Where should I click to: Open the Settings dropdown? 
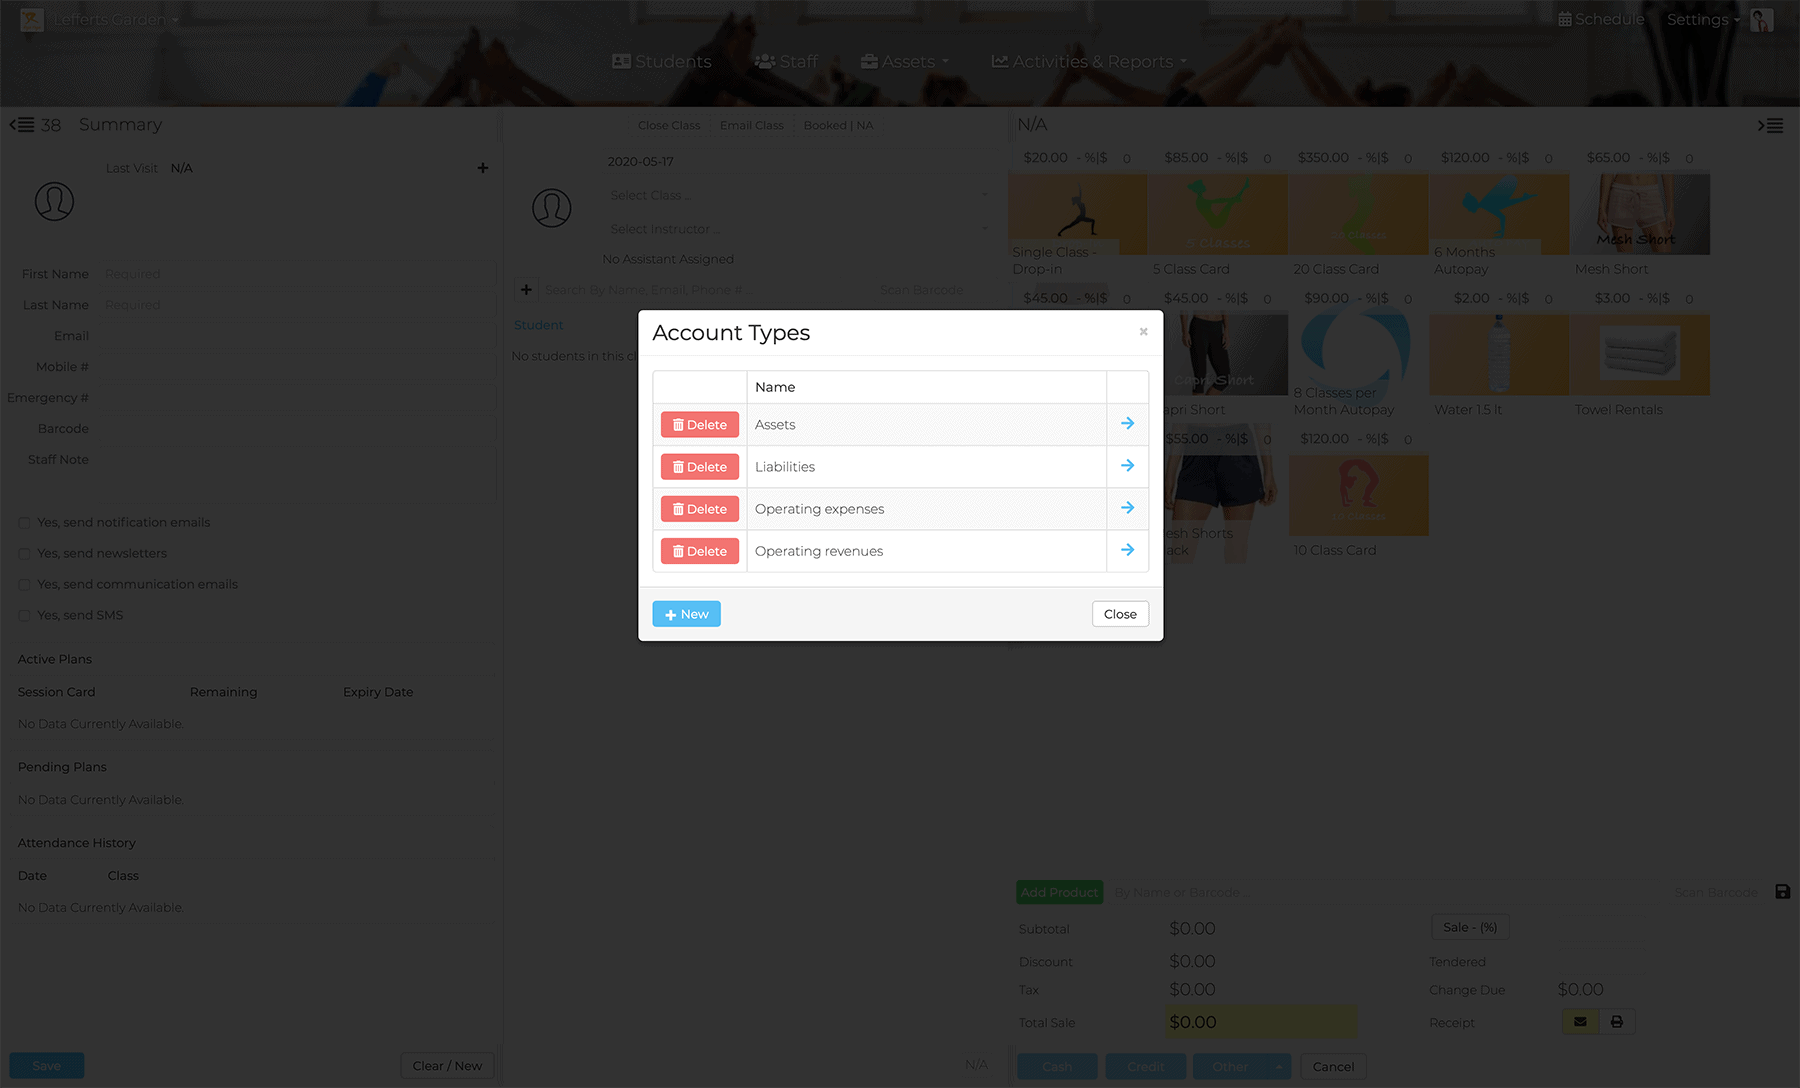(x=1703, y=19)
